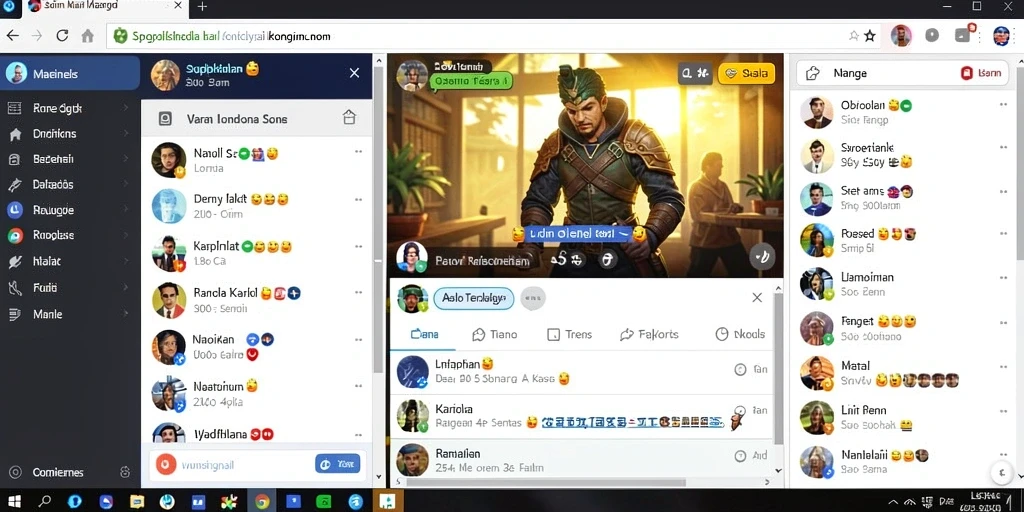Click the taskbar search icon
1024x512 pixels.
coord(45,501)
